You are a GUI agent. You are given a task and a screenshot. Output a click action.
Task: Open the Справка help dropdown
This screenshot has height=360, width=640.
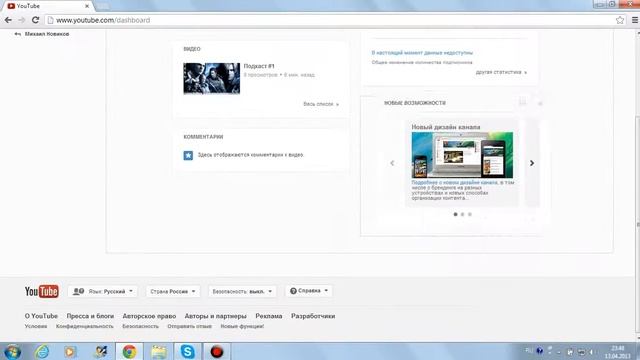309,291
